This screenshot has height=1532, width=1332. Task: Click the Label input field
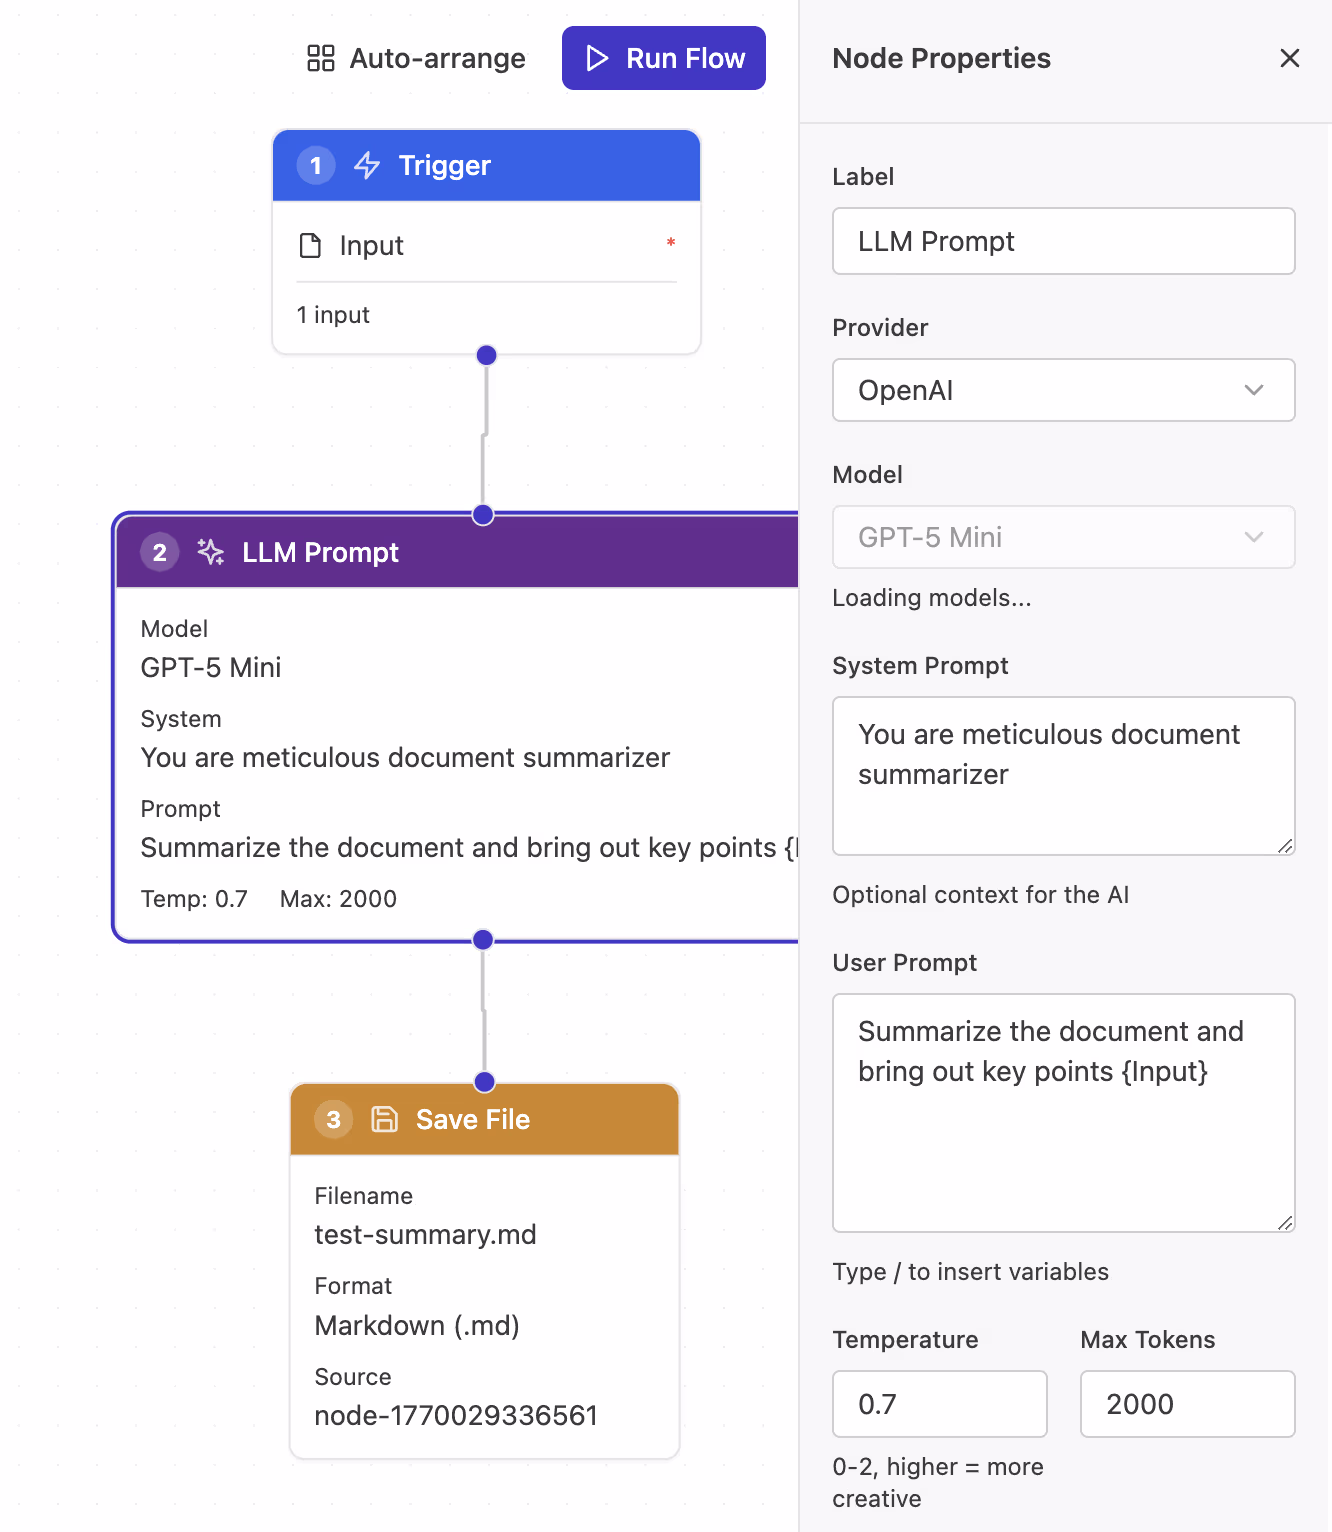click(1063, 241)
